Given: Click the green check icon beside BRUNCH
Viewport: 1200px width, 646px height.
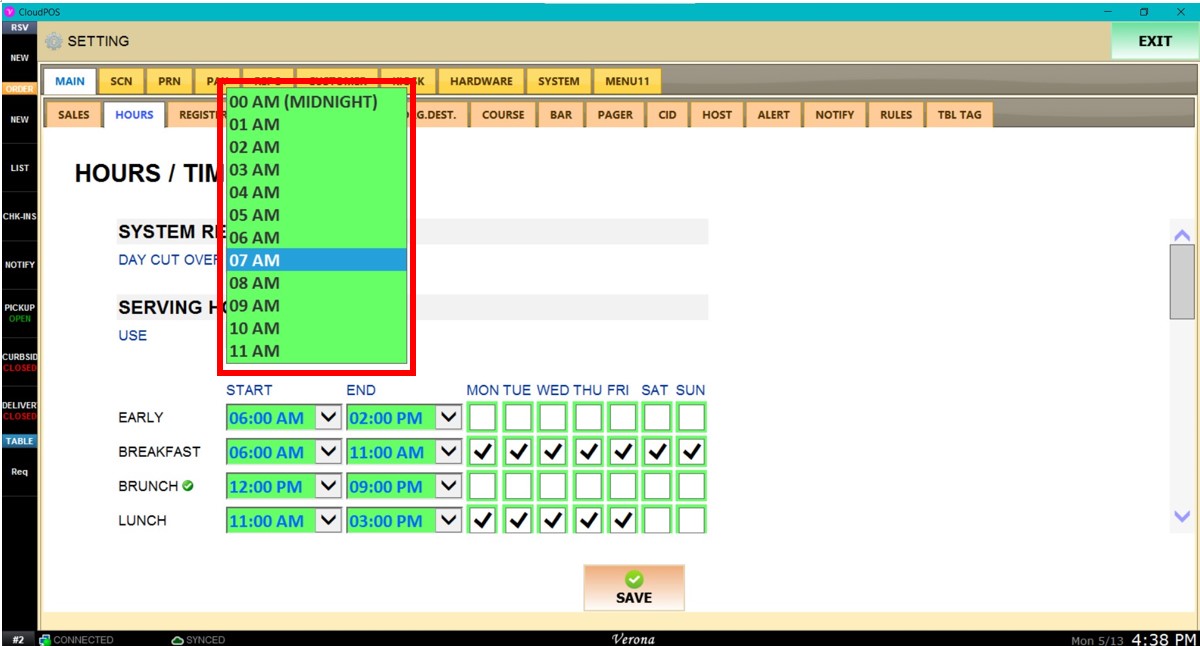Looking at the screenshot, I should 188,486.
